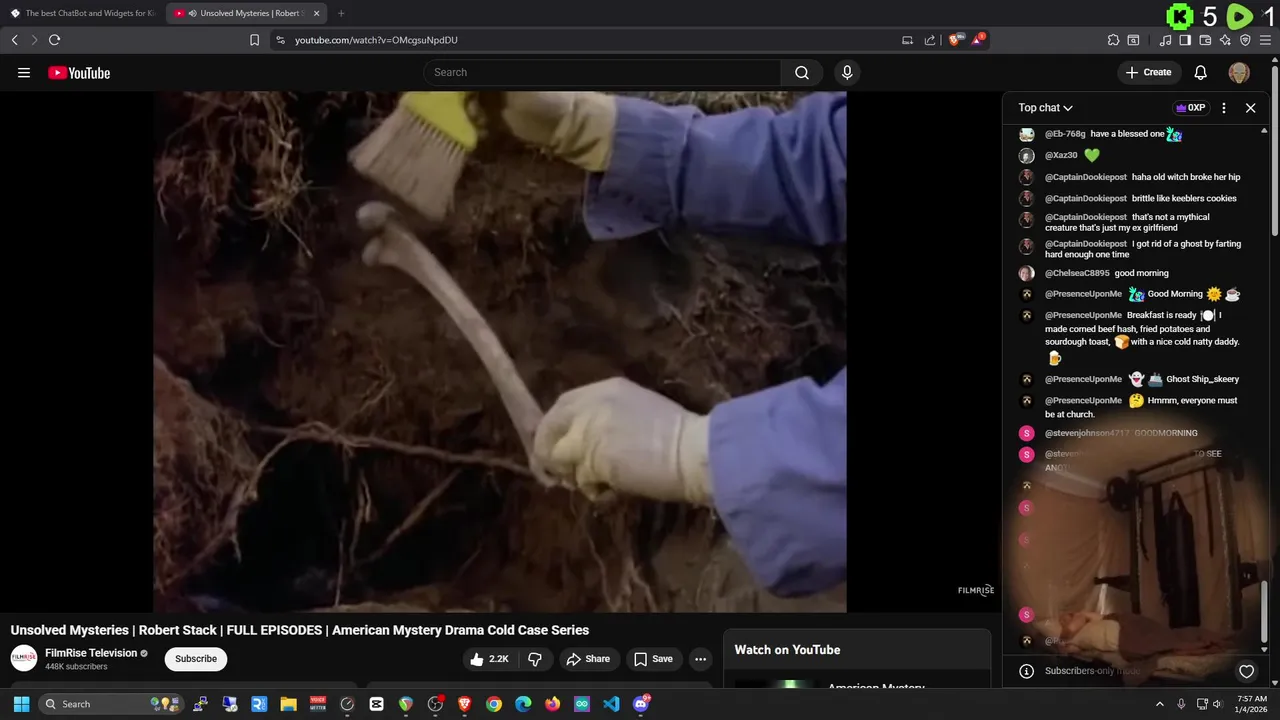Click the YouTube search input field
The height and width of the screenshot is (720, 1280).
[x=602, y=72]
